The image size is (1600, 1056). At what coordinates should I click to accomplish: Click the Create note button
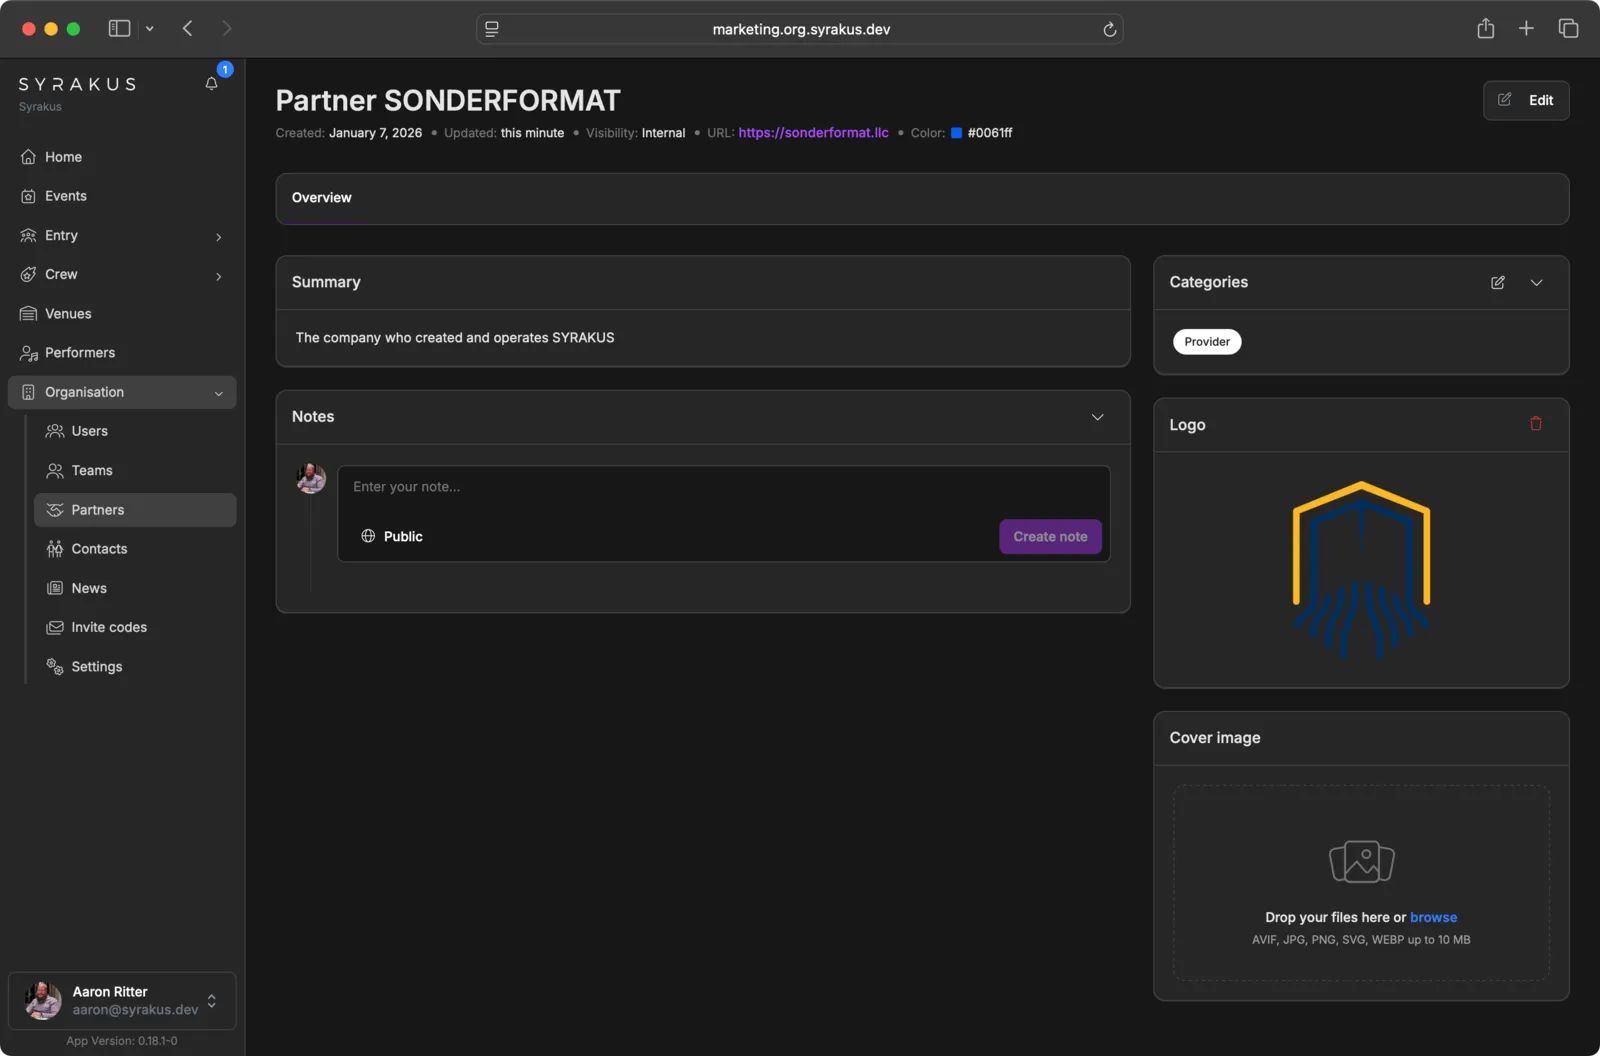click(1049, 536)
